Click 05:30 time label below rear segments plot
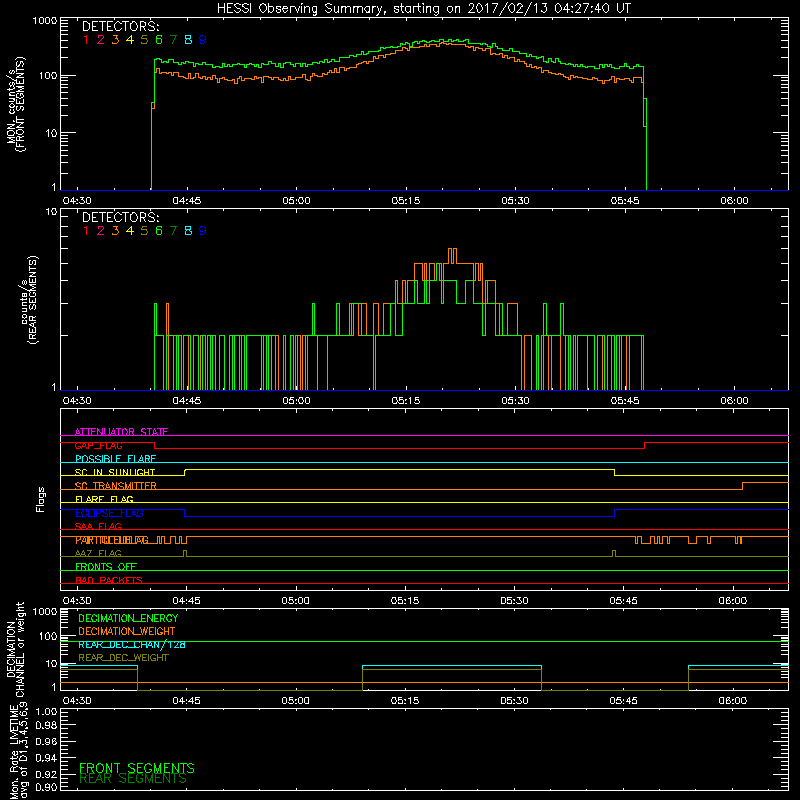This screenshot has width=800, height=800. tap(515, 401)
